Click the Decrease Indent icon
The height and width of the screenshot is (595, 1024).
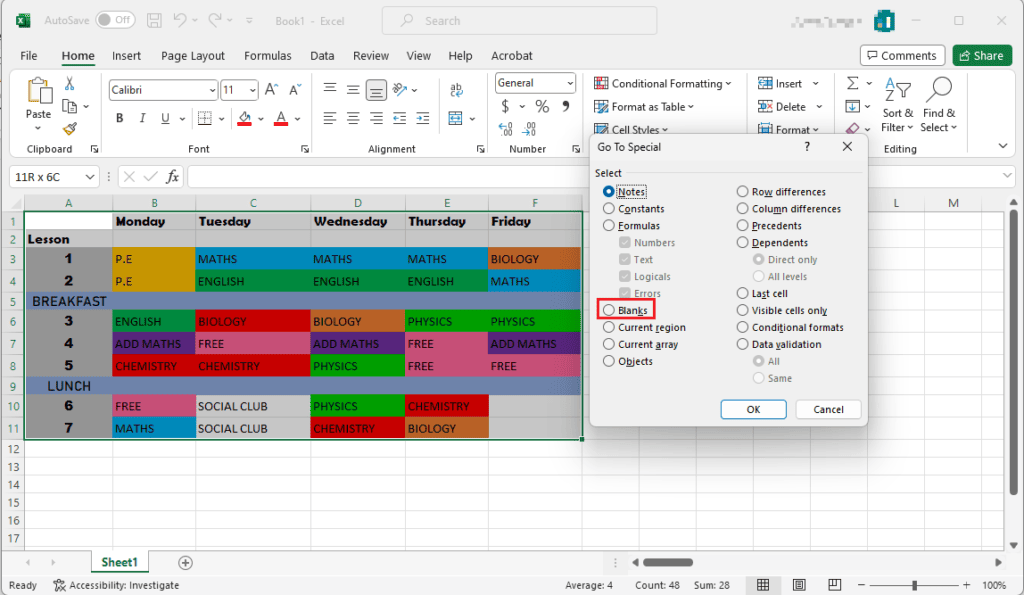pyautogui.click(x=400, y=118)
